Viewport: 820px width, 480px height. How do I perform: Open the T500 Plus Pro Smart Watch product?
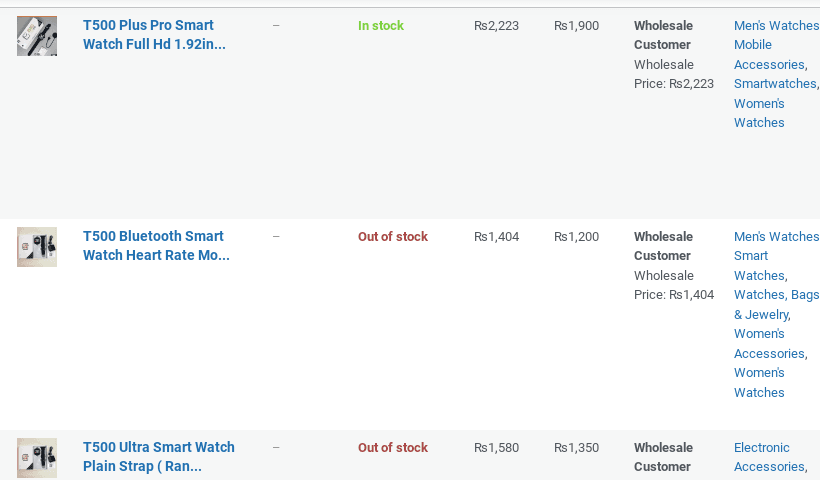153,35
